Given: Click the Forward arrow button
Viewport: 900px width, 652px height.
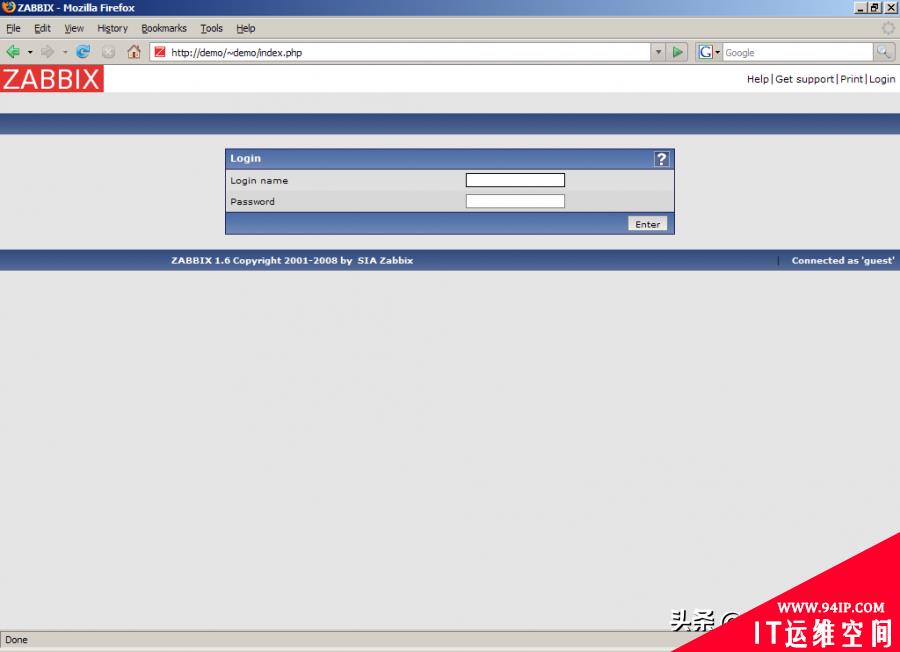Looking at the screenshot, I should click(x=47, y=52).
